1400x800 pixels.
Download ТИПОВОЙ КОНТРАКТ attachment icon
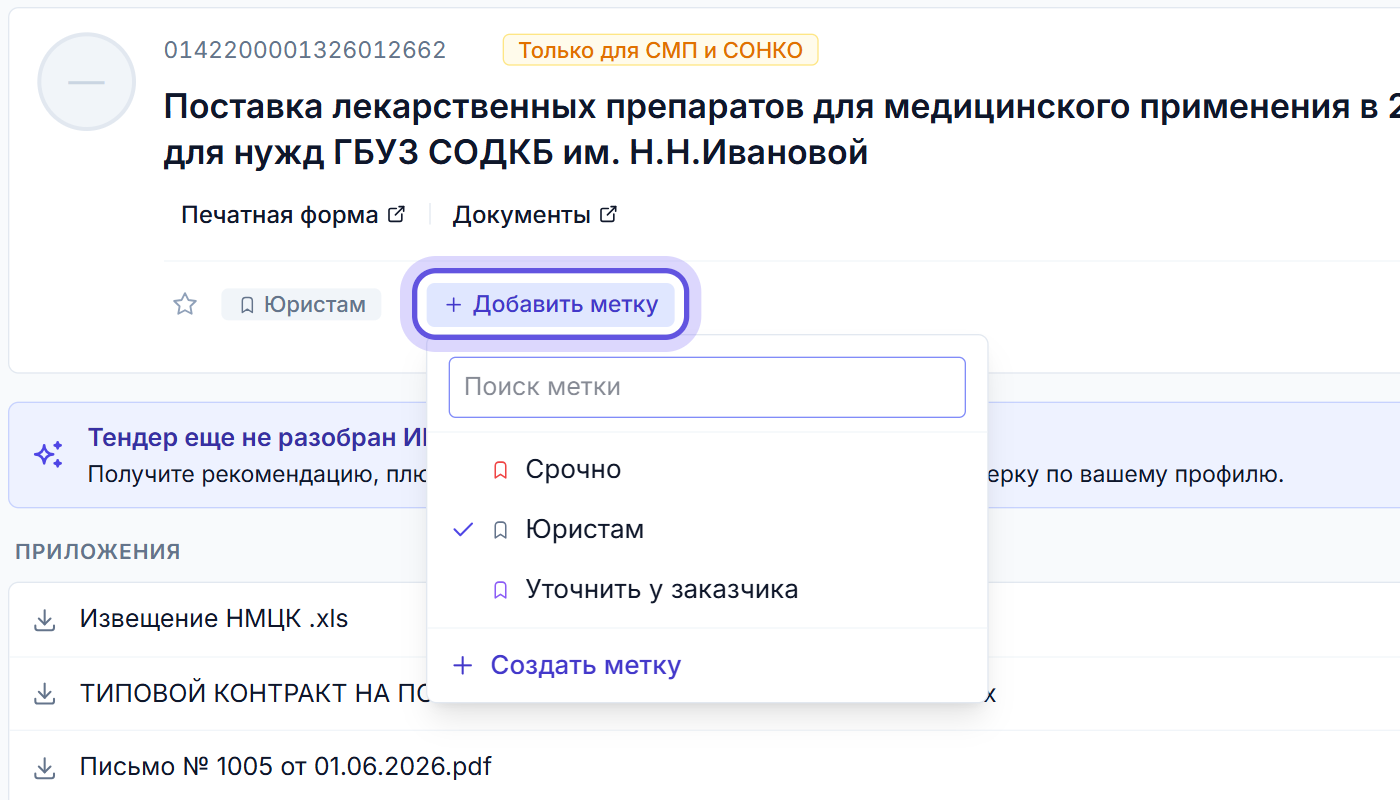(x=44, y=694)
